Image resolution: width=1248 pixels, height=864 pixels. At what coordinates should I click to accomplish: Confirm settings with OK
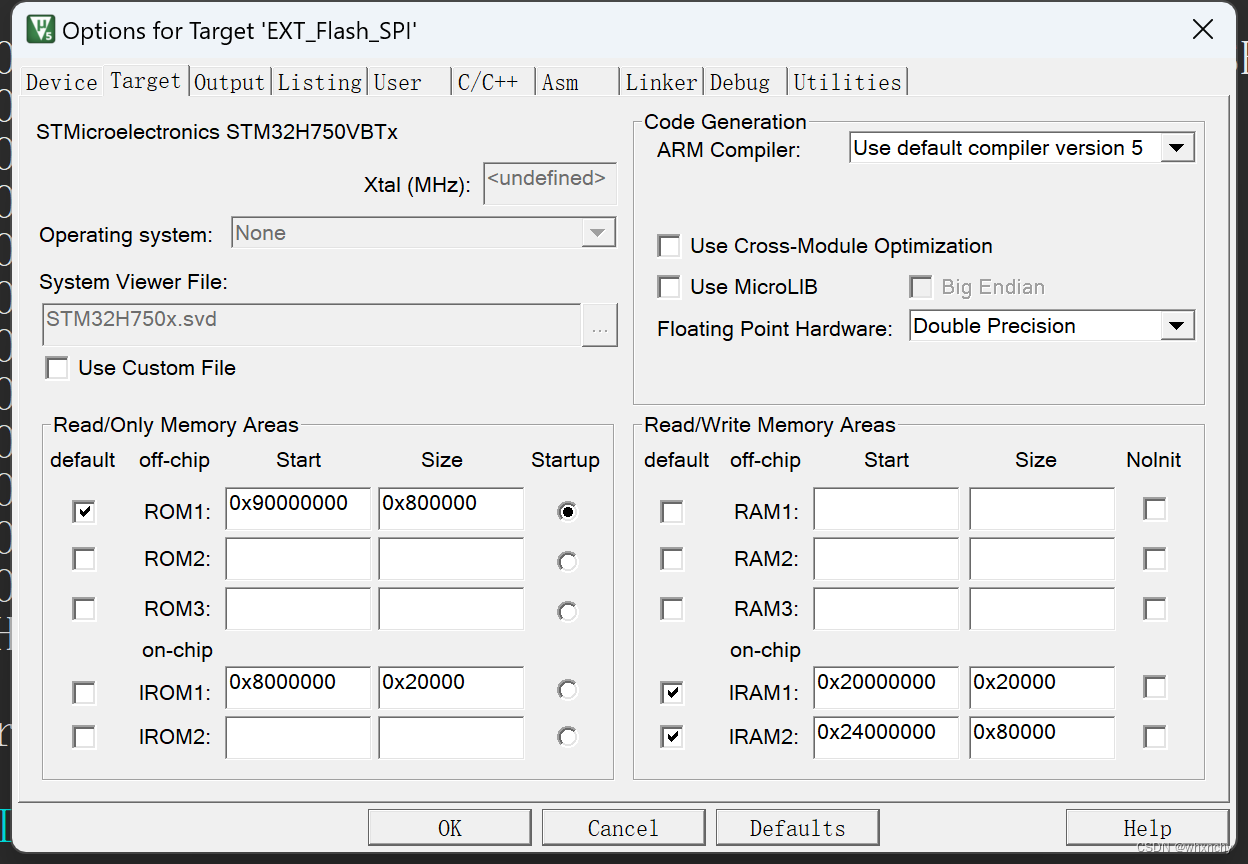(x=449, y=827)
